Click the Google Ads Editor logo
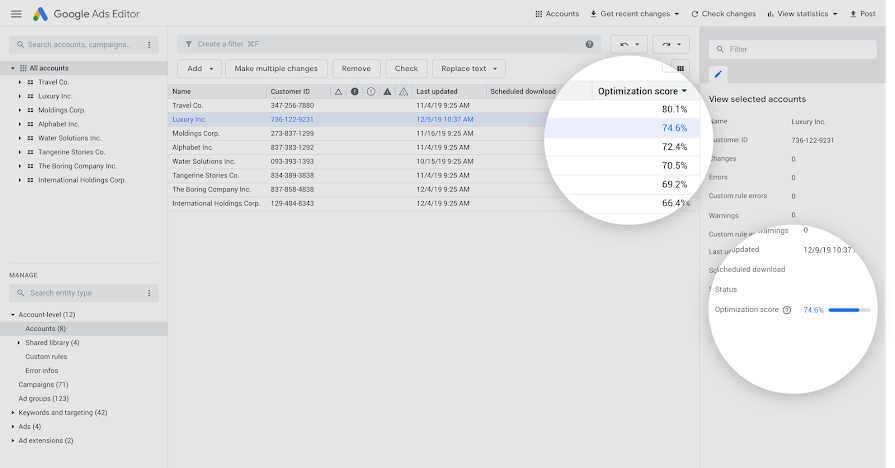The image size is (895, 468). (x=40, y=14)
